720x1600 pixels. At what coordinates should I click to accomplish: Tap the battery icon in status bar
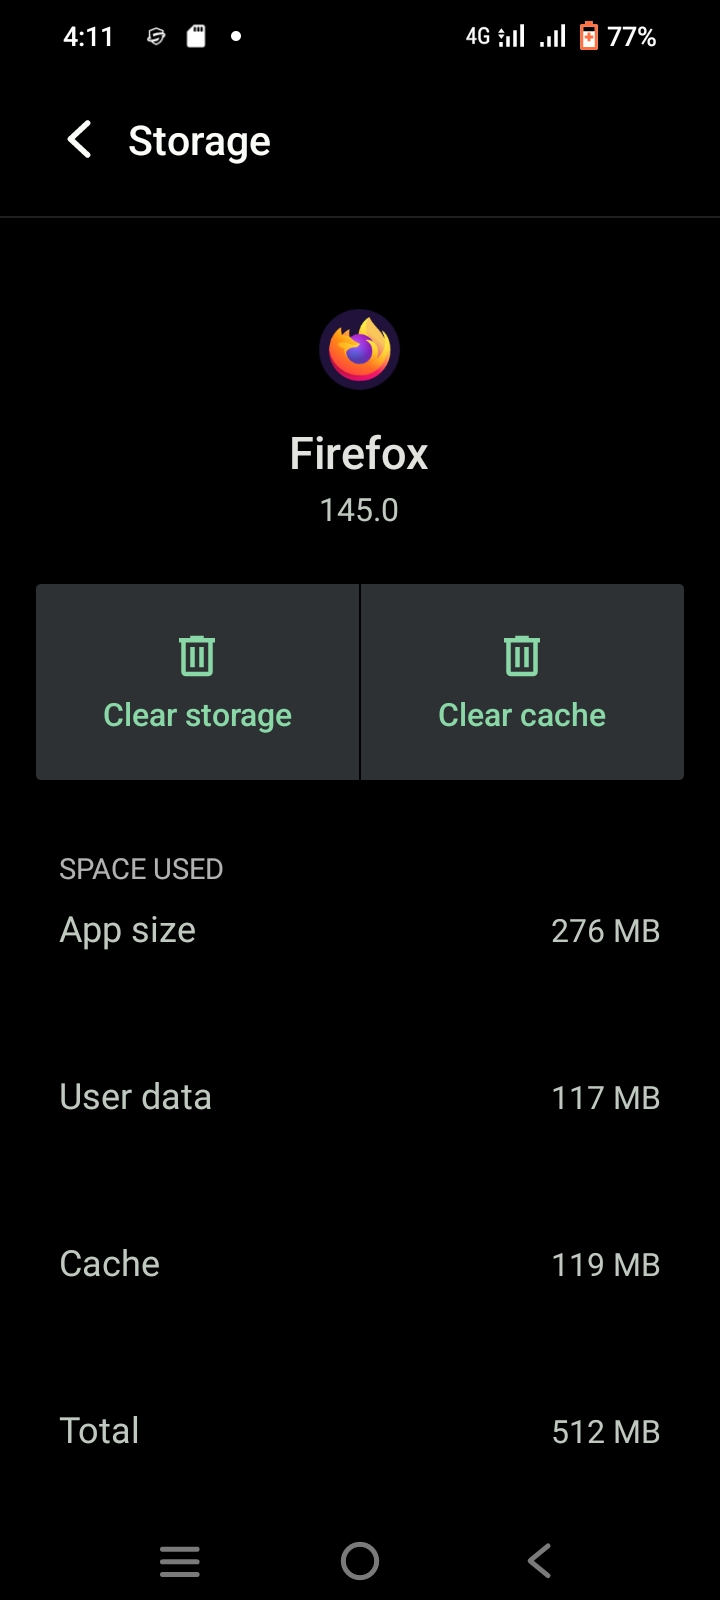(589, 37)
